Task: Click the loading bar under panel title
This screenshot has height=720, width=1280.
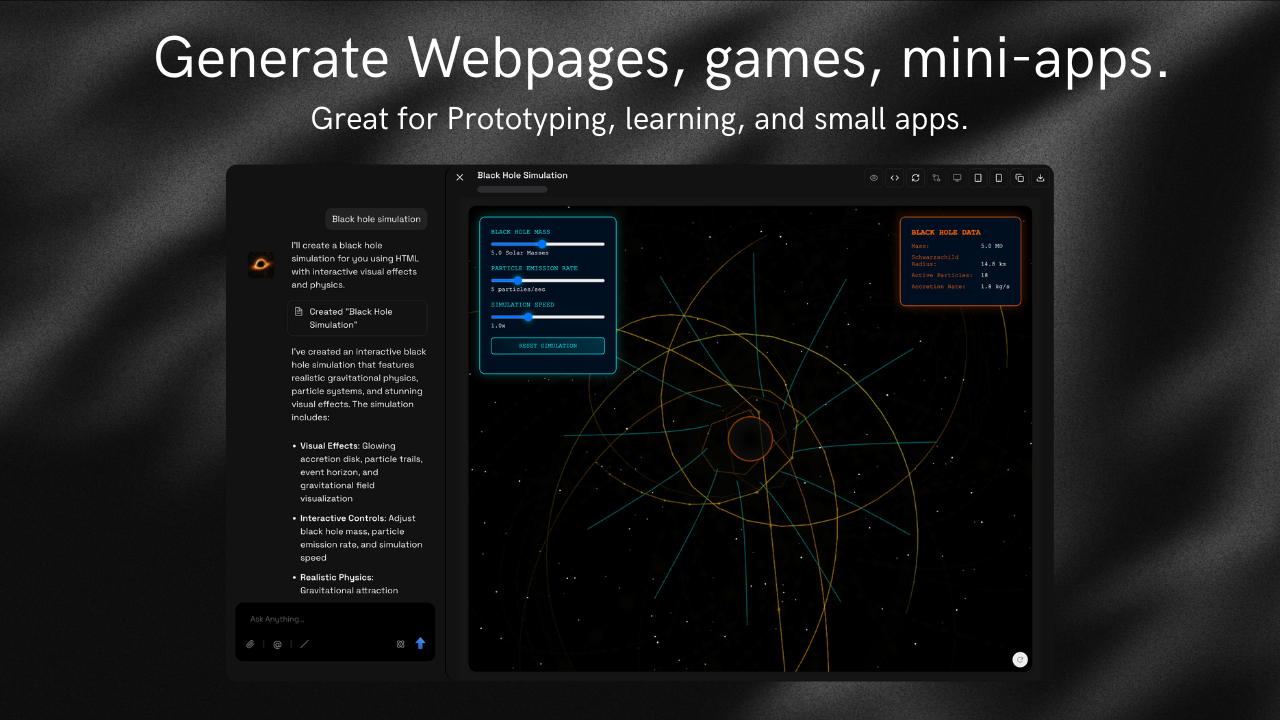Action: tap(512, 189)
